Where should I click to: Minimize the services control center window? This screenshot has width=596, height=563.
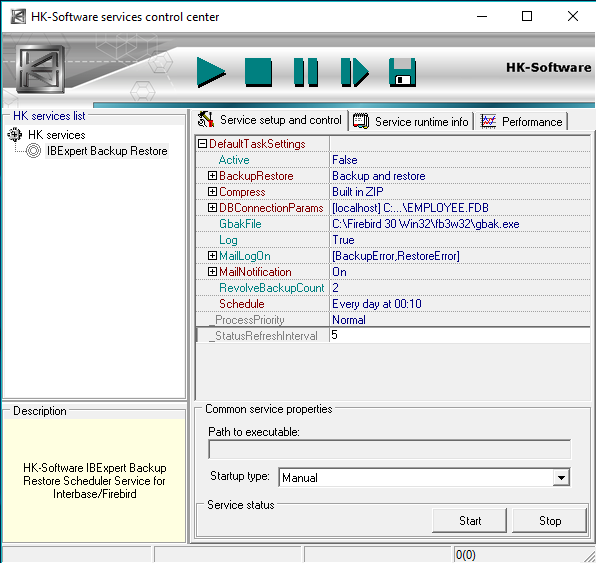click(x=482, y=16)
